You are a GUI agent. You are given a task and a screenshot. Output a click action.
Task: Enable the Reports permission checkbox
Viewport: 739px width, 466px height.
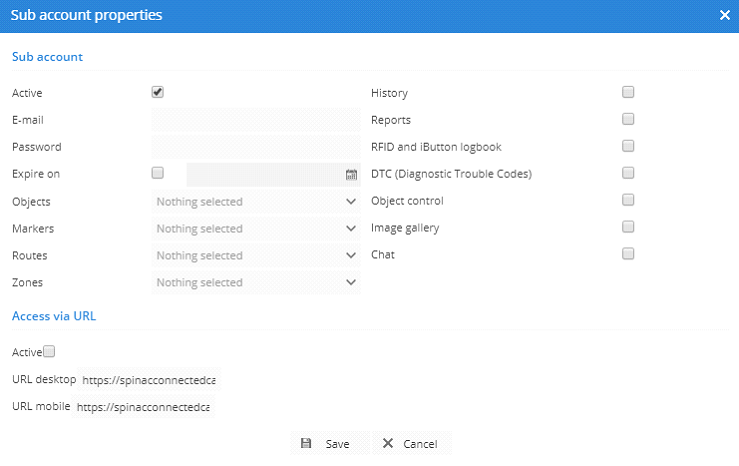click(x=628, y=119)
